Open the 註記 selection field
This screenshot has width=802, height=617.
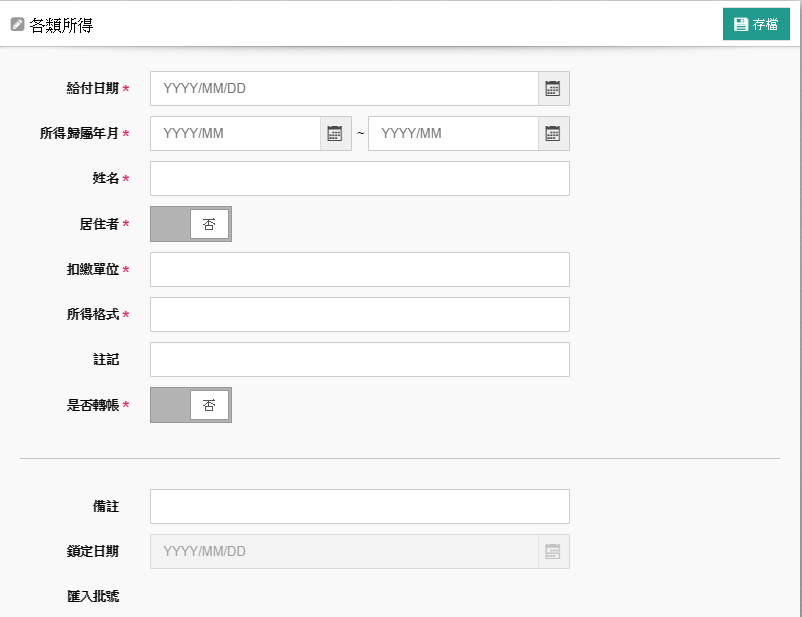[x=360, y=360]
